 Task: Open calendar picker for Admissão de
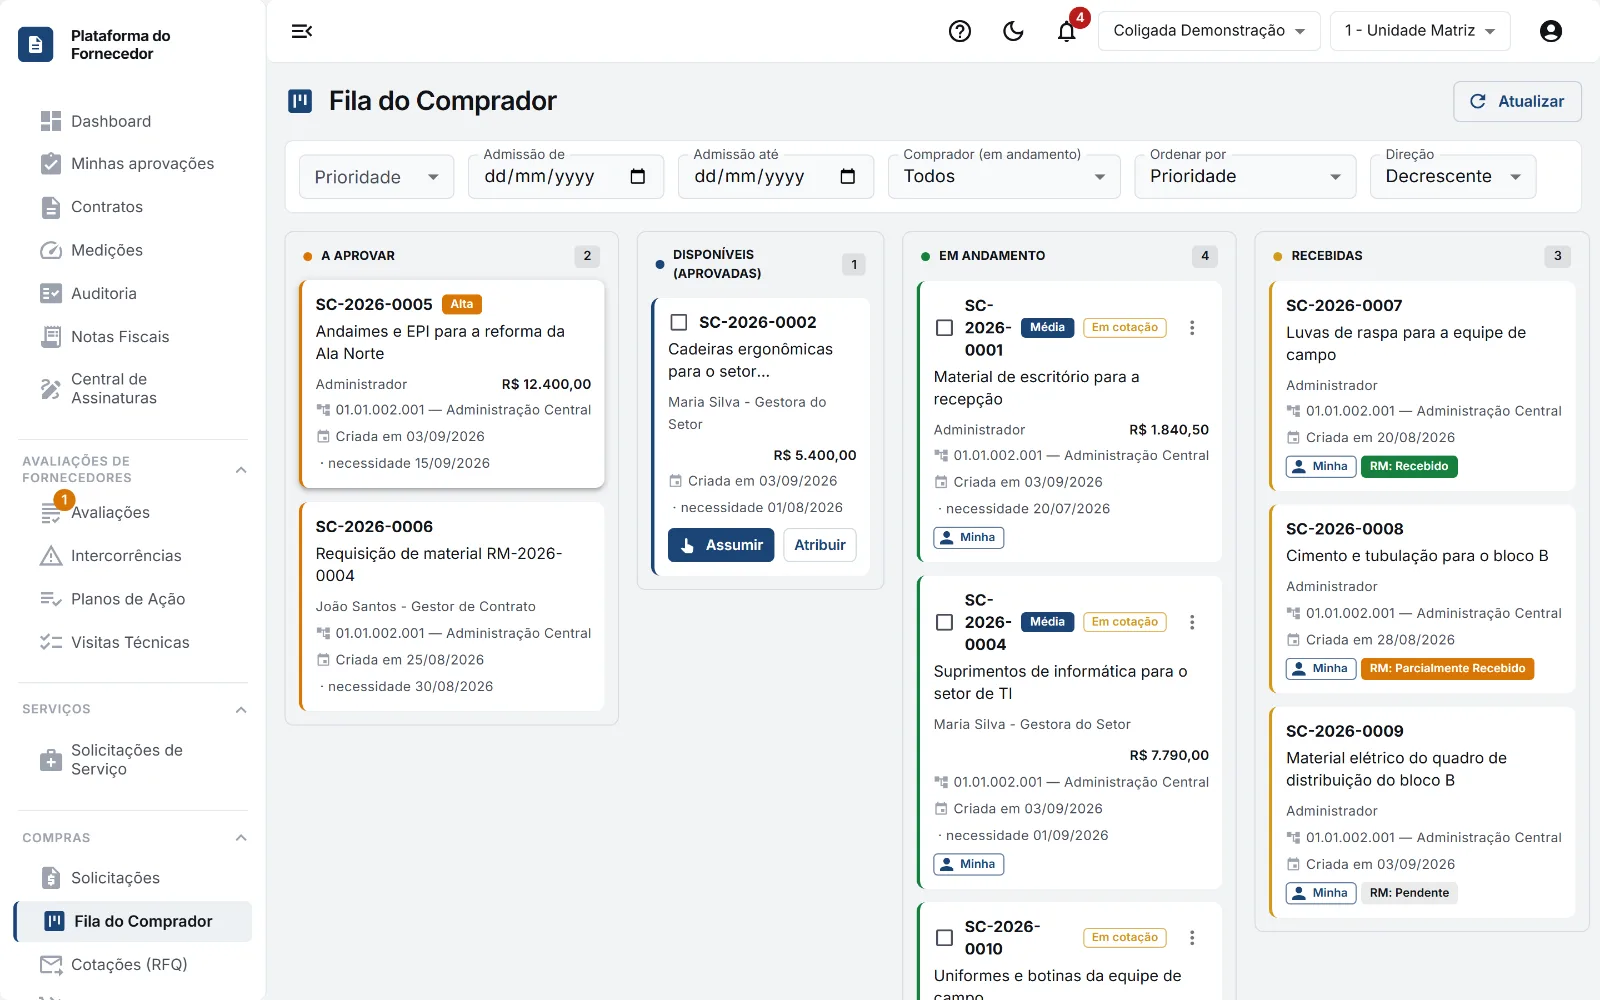[x=638, y=177]
